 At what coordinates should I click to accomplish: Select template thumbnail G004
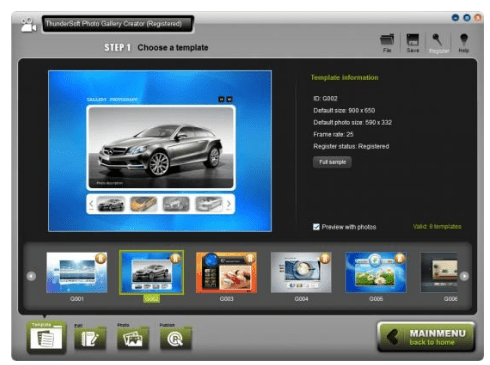301,272
